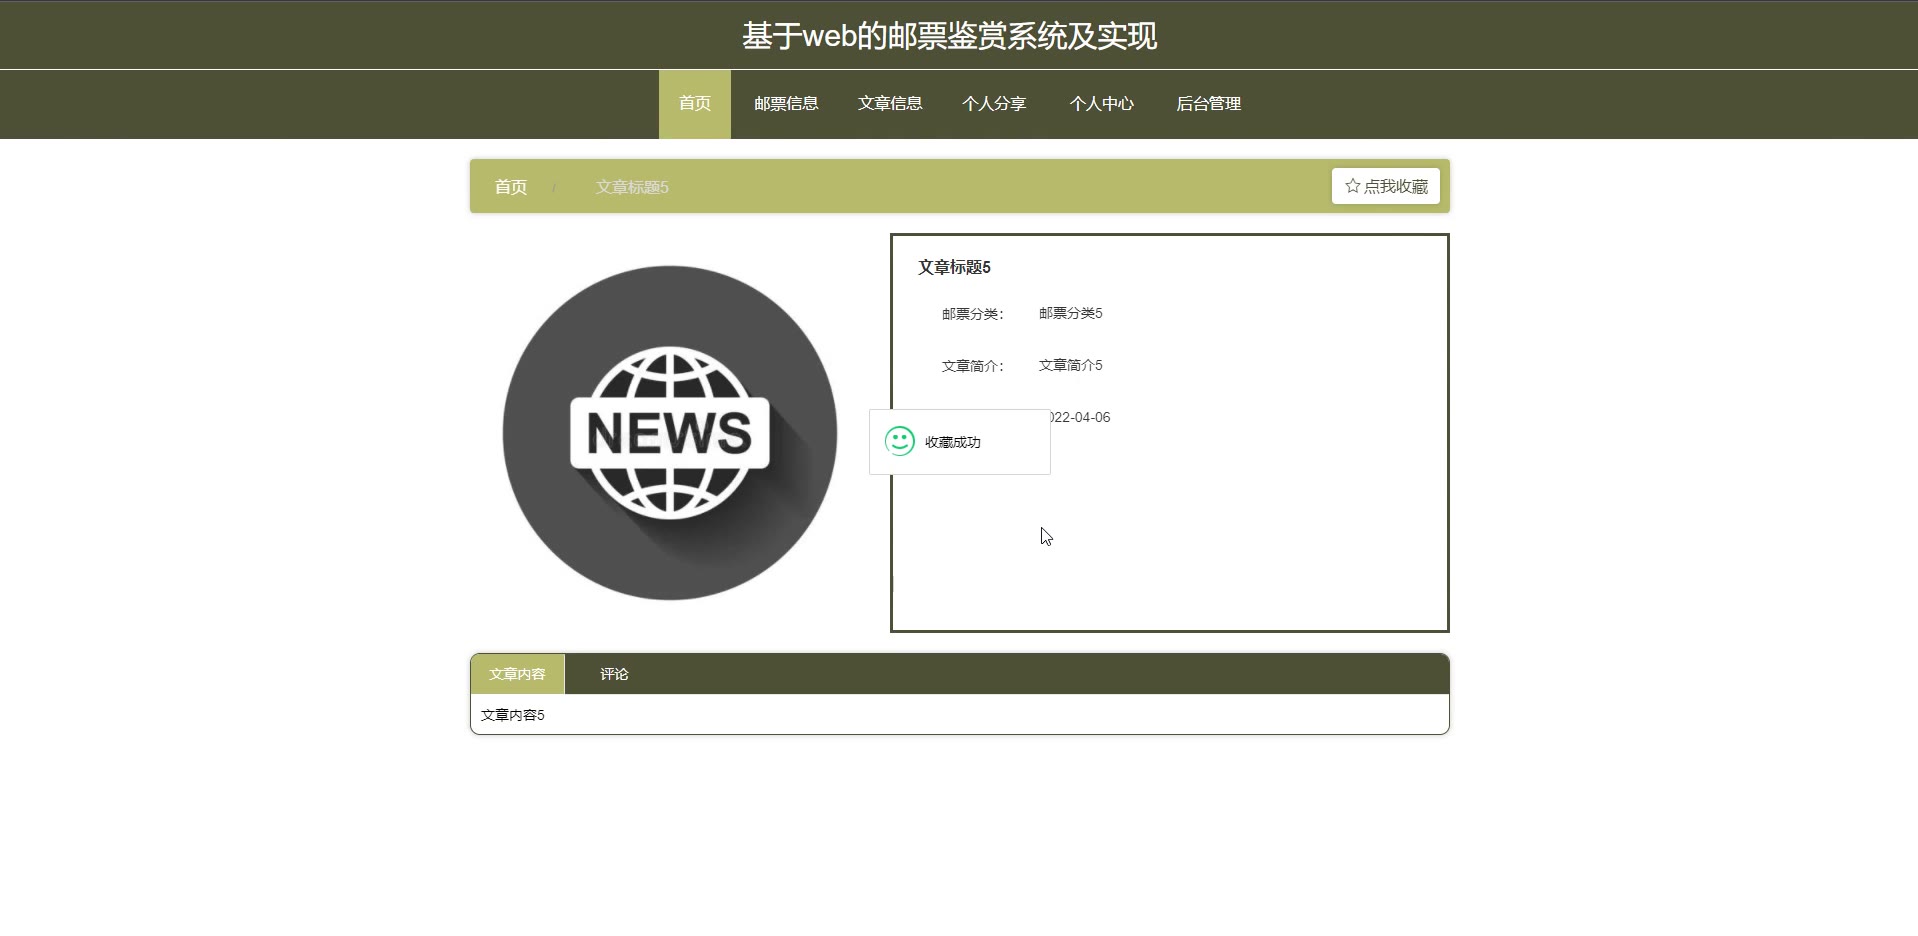This screenshot has height=936, width=1918.
Task: Click the green smiley icon in the toast
Action: point(900,441)
